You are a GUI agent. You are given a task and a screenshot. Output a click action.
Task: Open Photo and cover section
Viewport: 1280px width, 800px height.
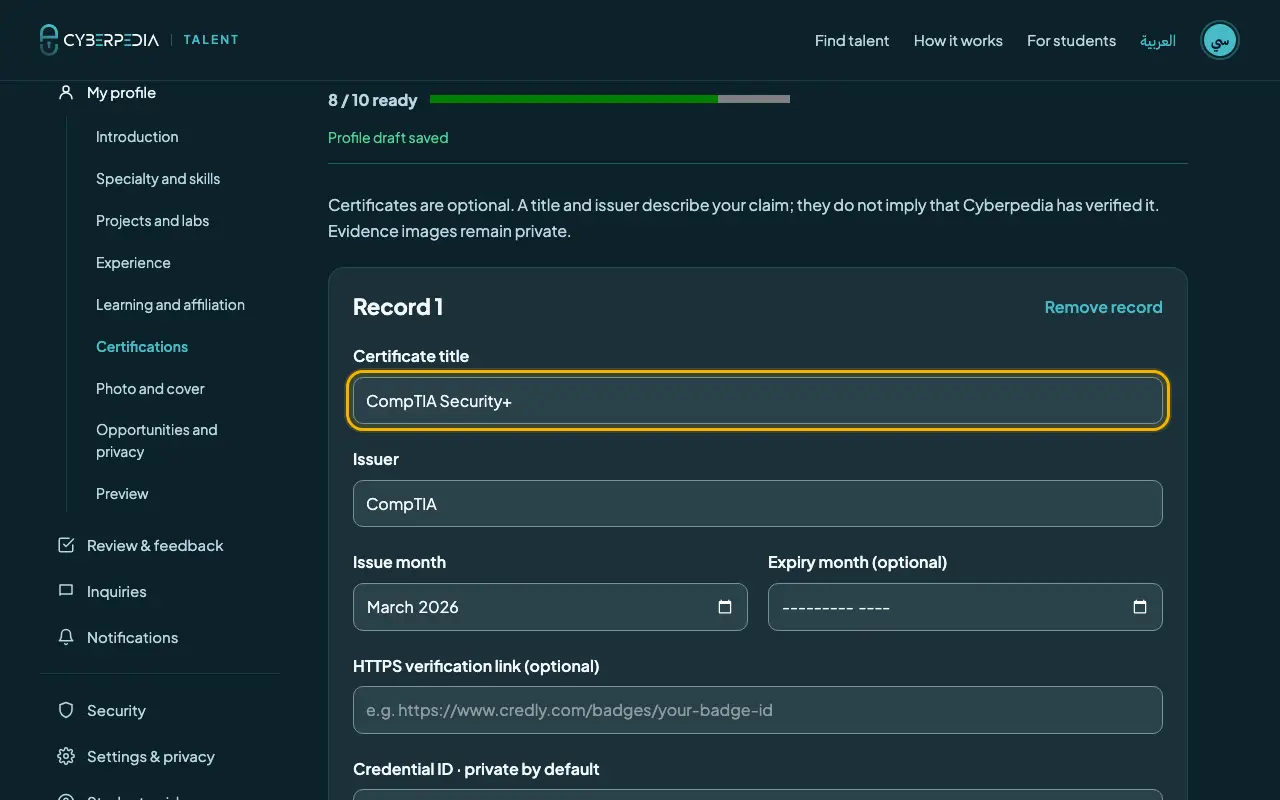(150, 389)
